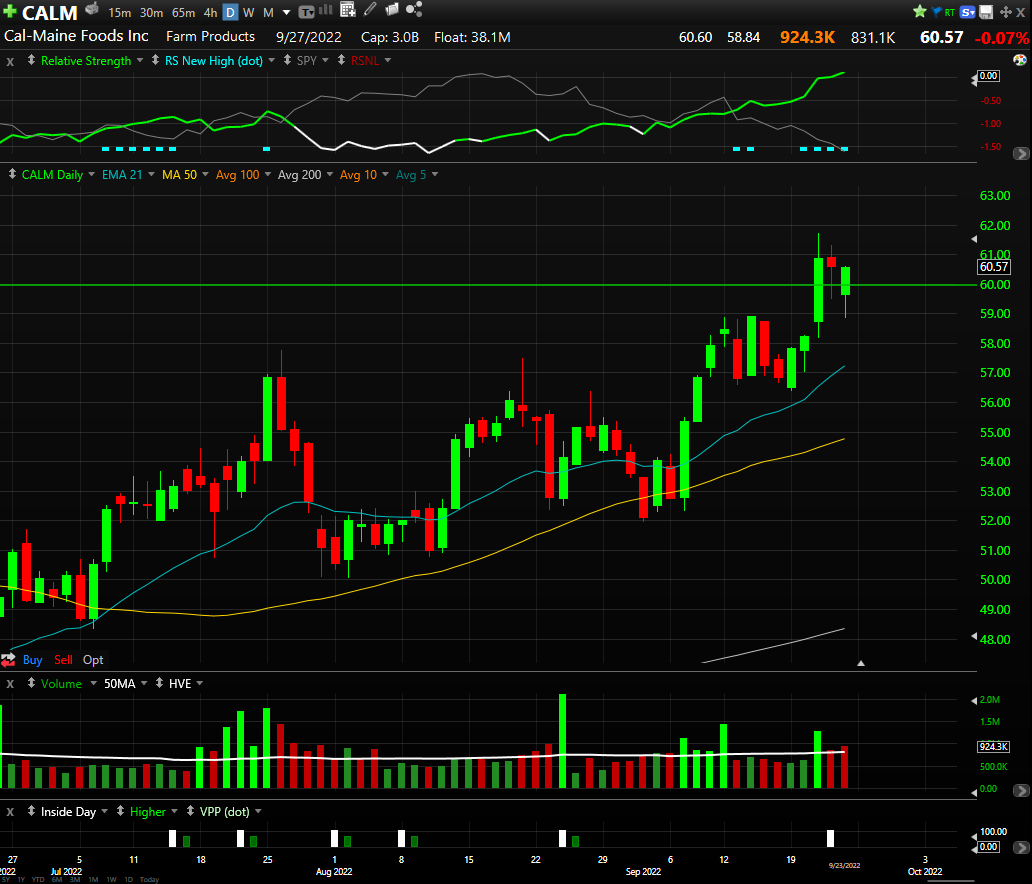Click the move window arrows icon

1006,12
